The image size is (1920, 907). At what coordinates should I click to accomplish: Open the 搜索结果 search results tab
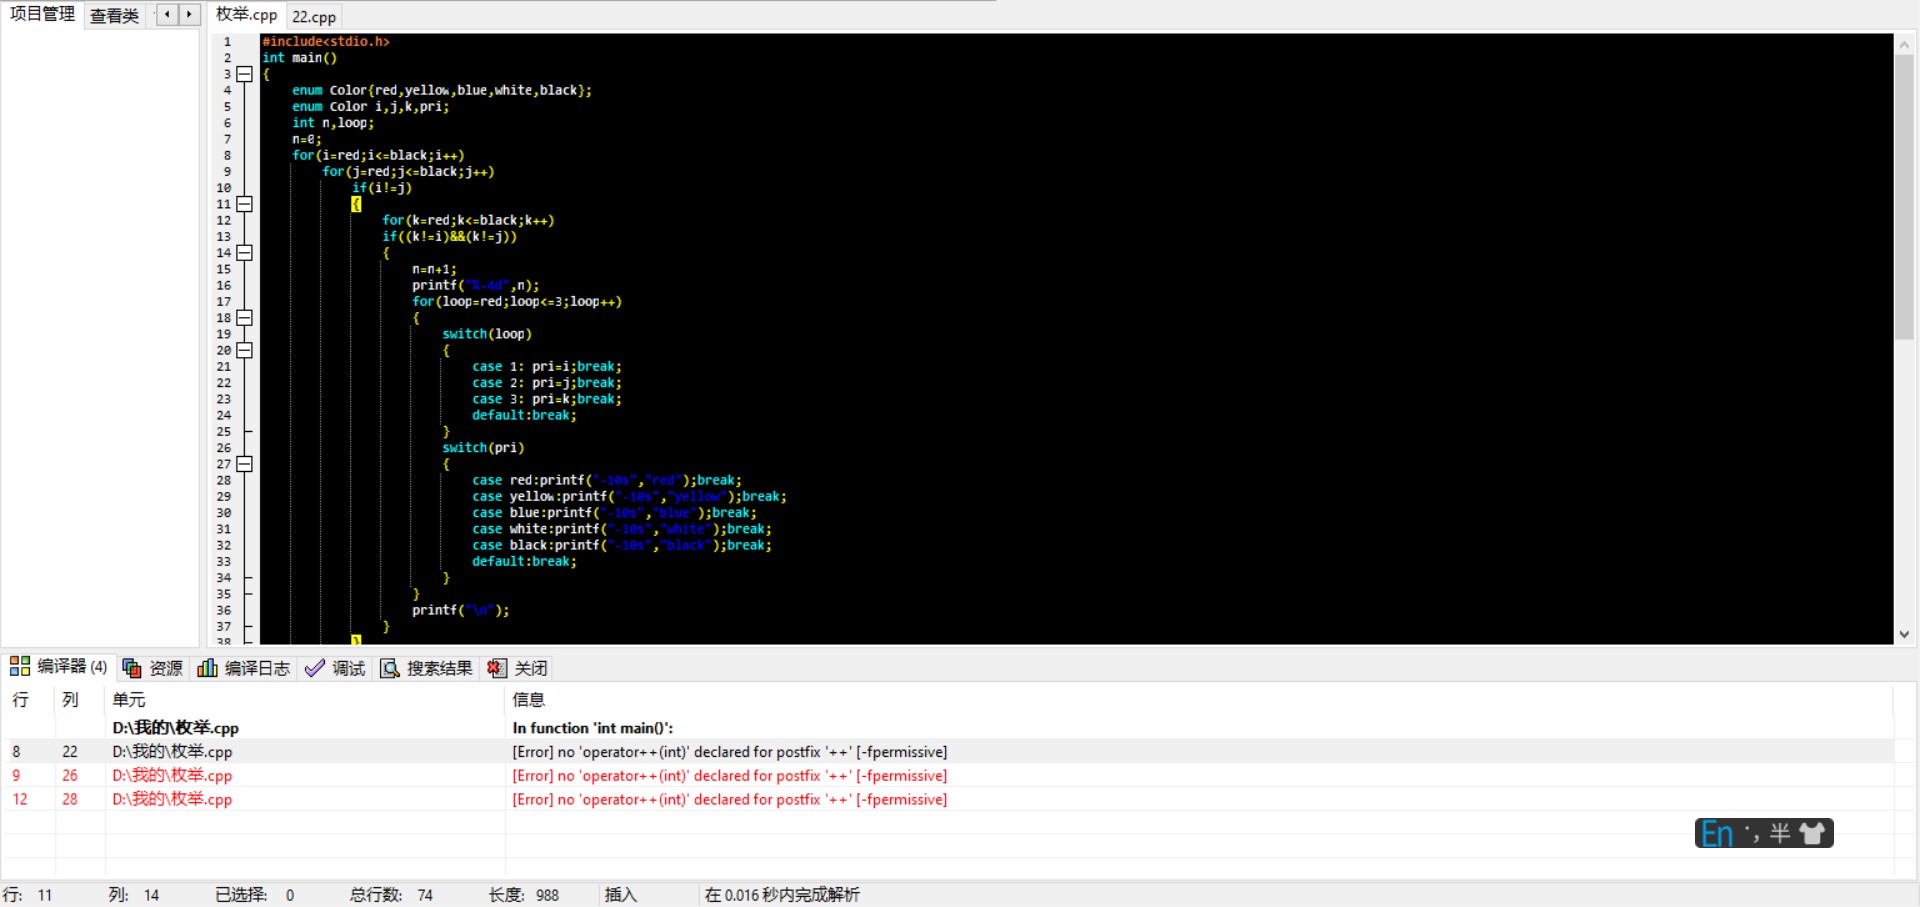pos(426,668)
